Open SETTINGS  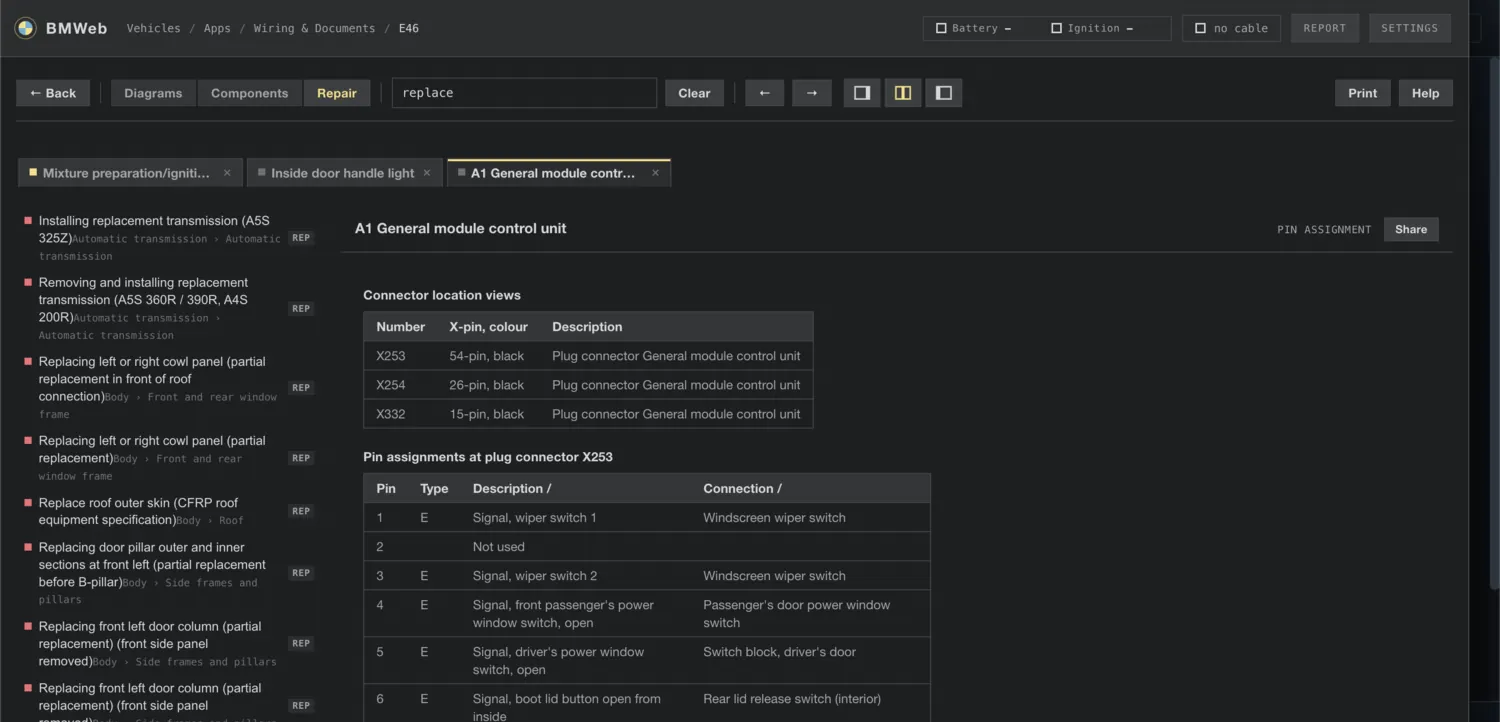1410,28
